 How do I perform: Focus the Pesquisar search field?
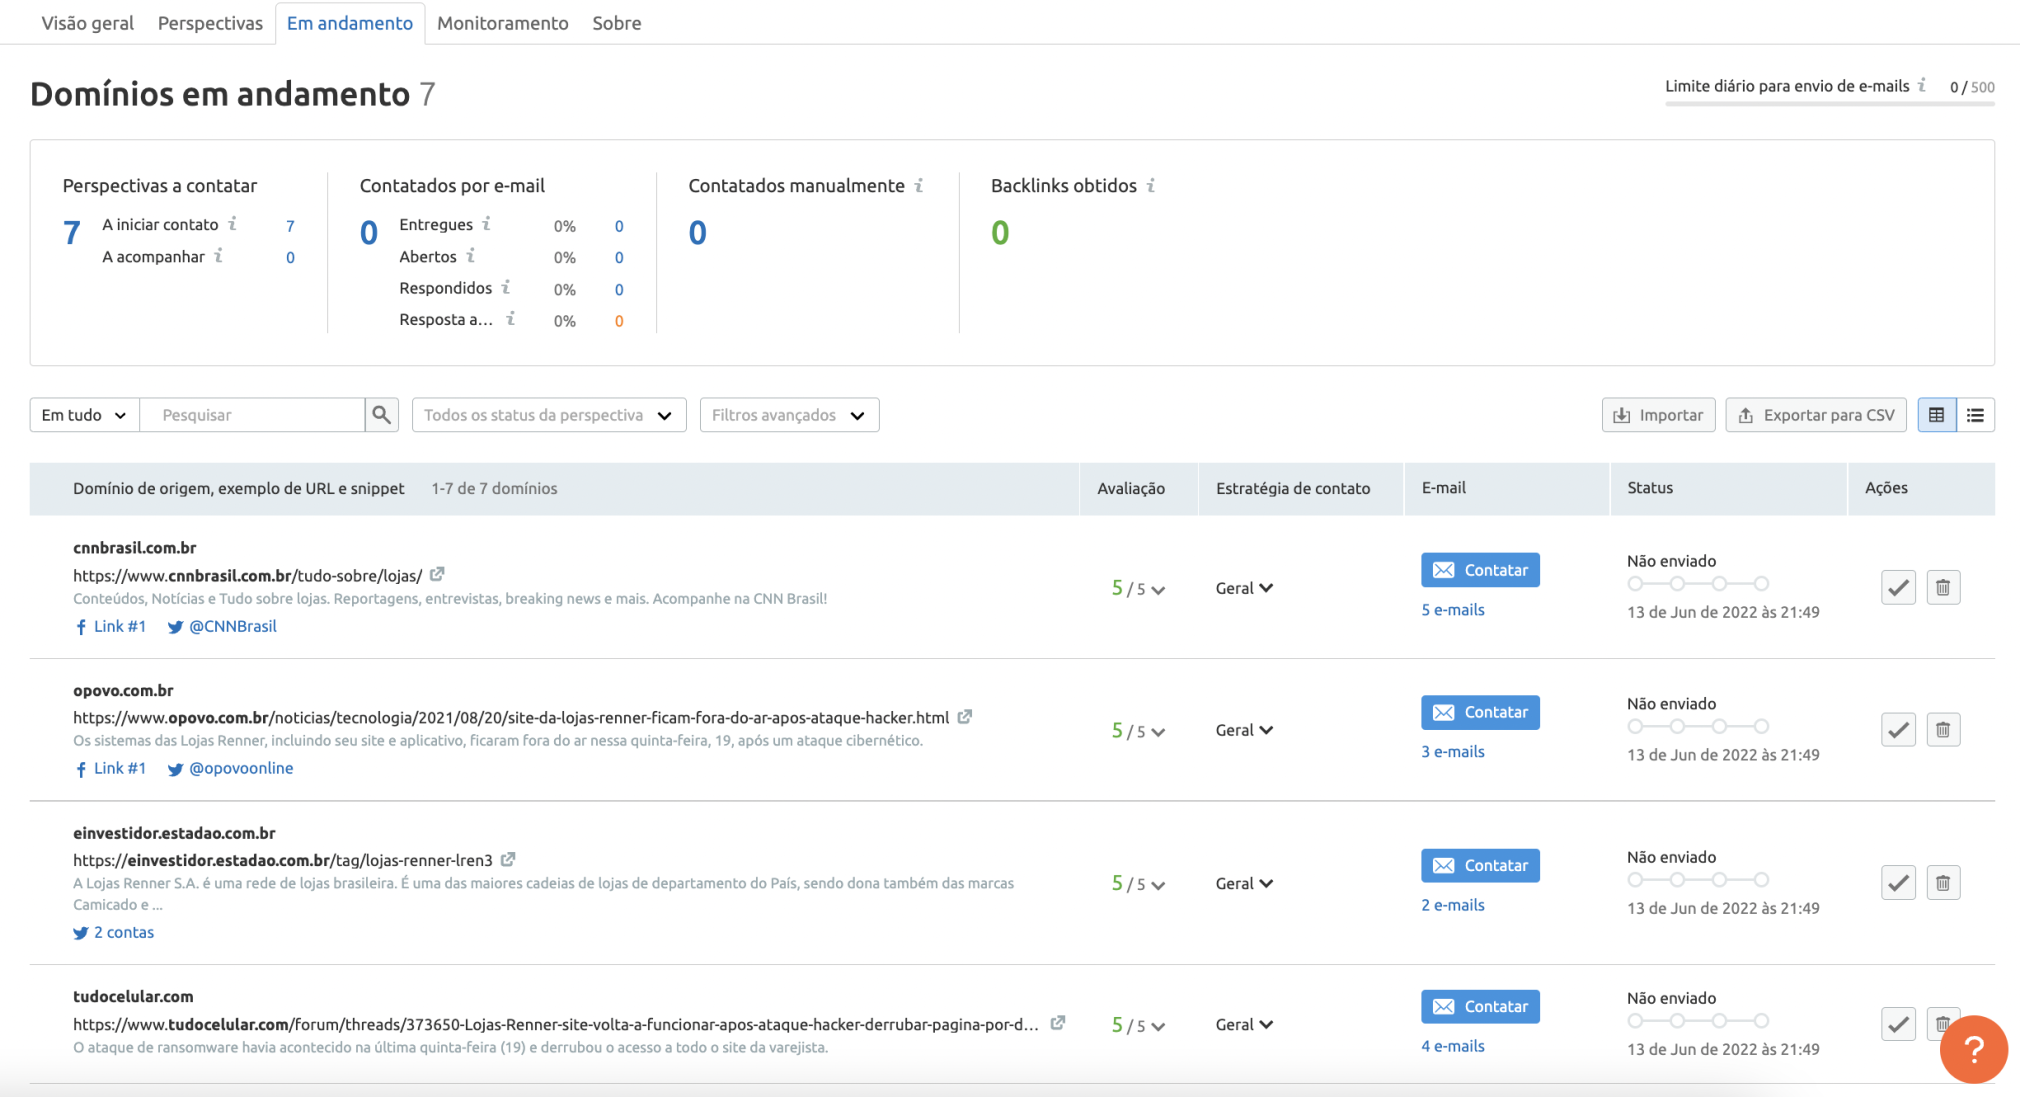pyautogui.click(x=252, y=415)
